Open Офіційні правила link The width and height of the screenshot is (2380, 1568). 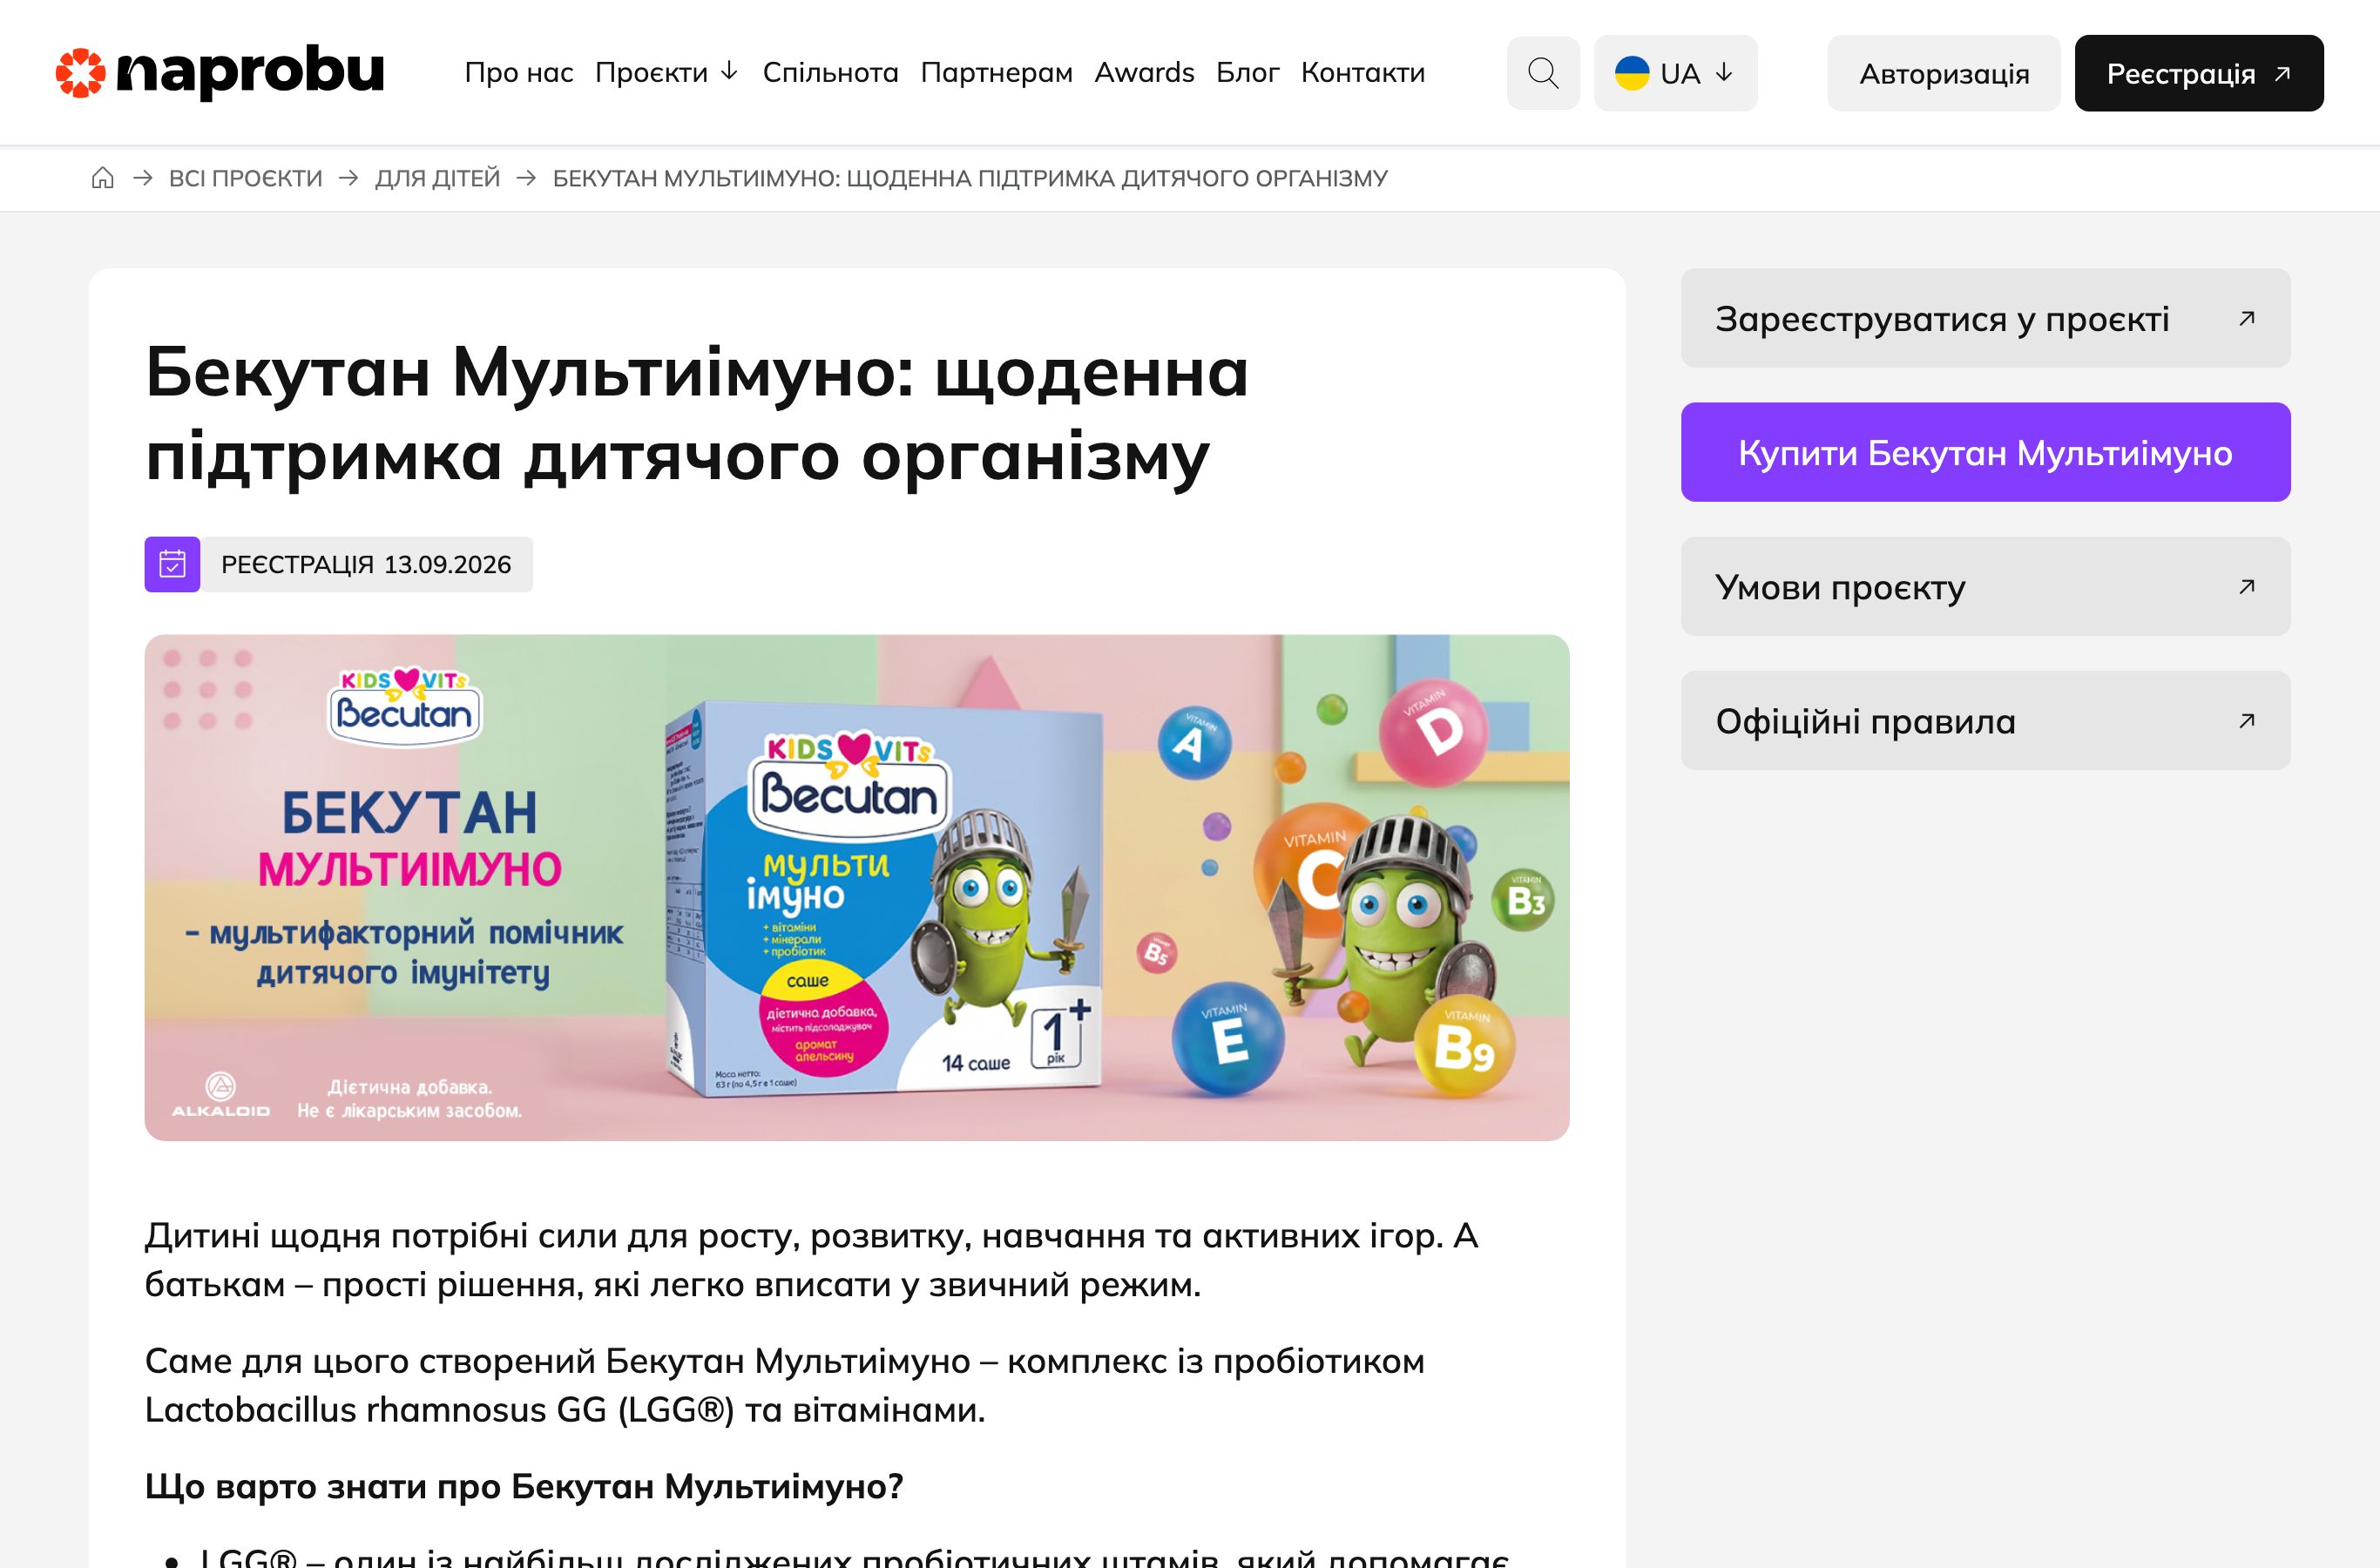(1985, 720)
